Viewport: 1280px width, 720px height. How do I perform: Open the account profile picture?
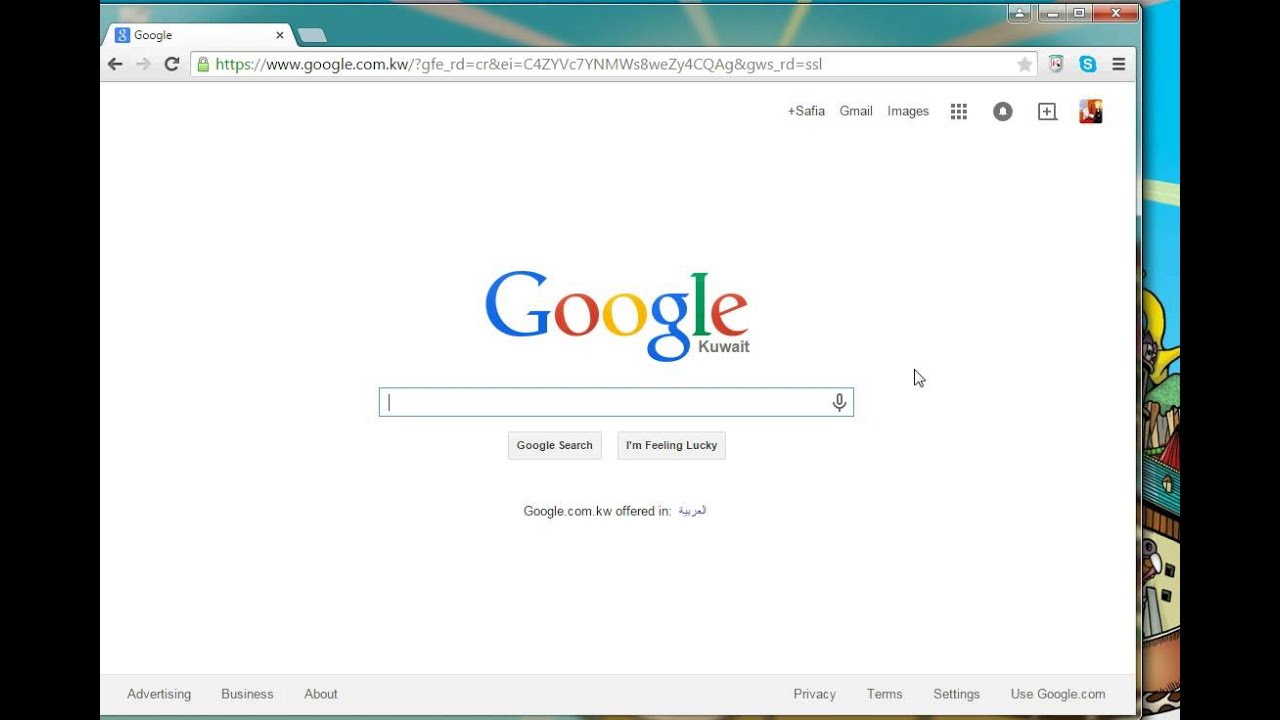click(1091, 111)
